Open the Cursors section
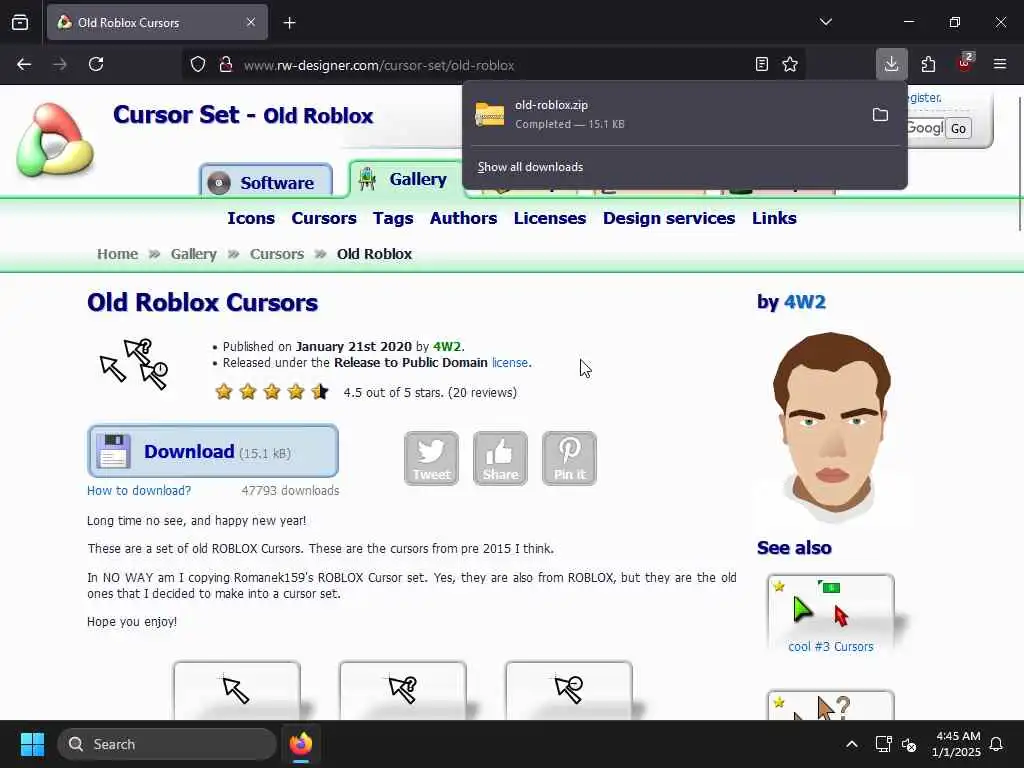 tap(324, 218)
